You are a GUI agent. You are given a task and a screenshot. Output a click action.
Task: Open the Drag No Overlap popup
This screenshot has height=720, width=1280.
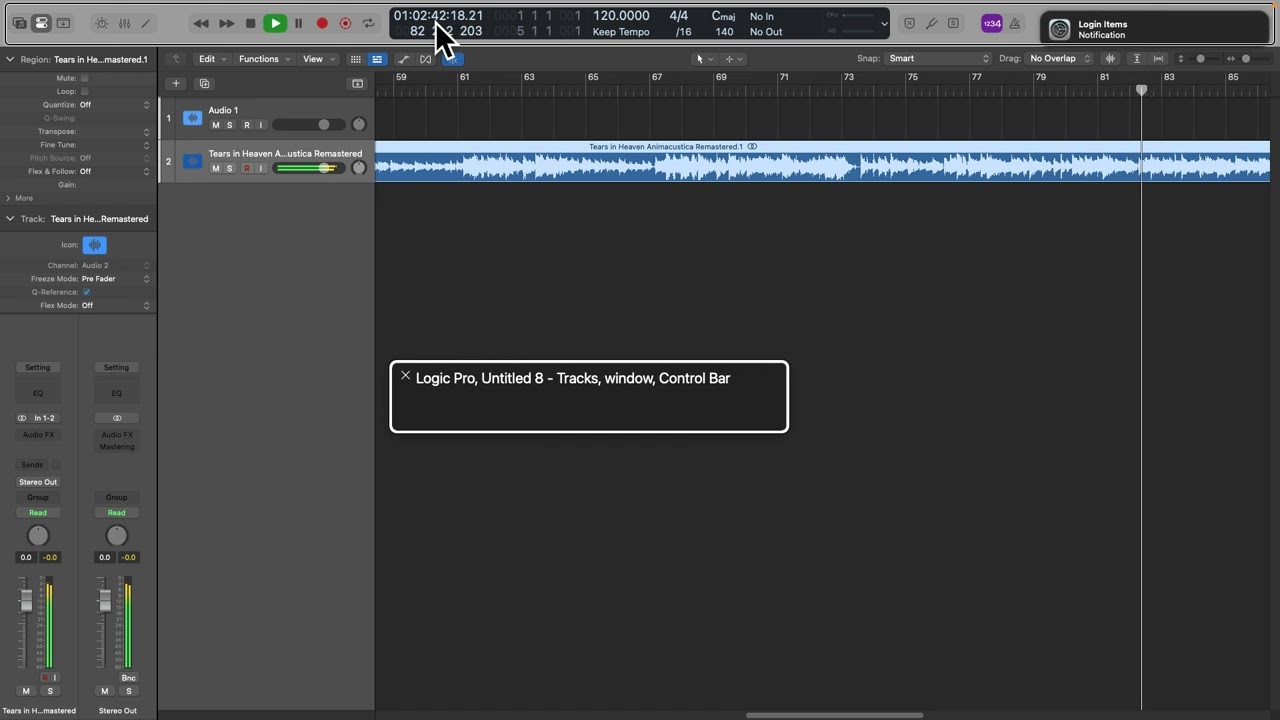click(1059, 59)
